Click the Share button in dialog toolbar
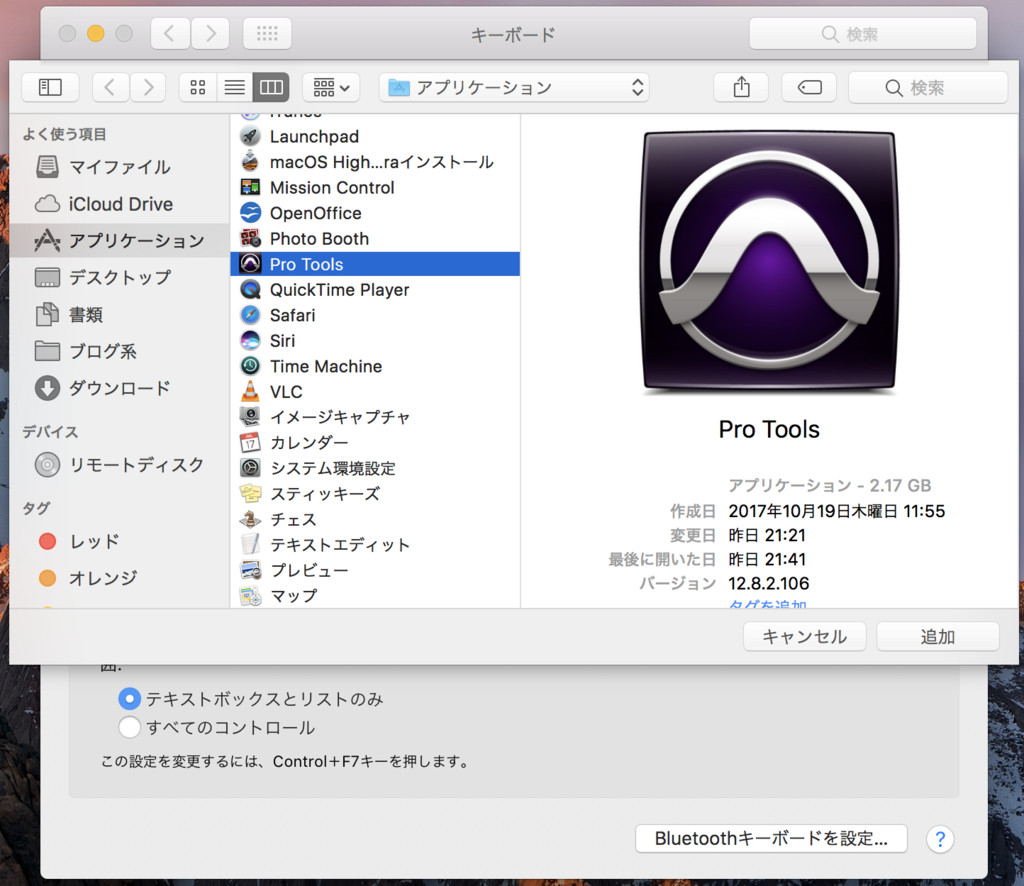This screenshot has width=1024, height=886. tap(741, 87)
